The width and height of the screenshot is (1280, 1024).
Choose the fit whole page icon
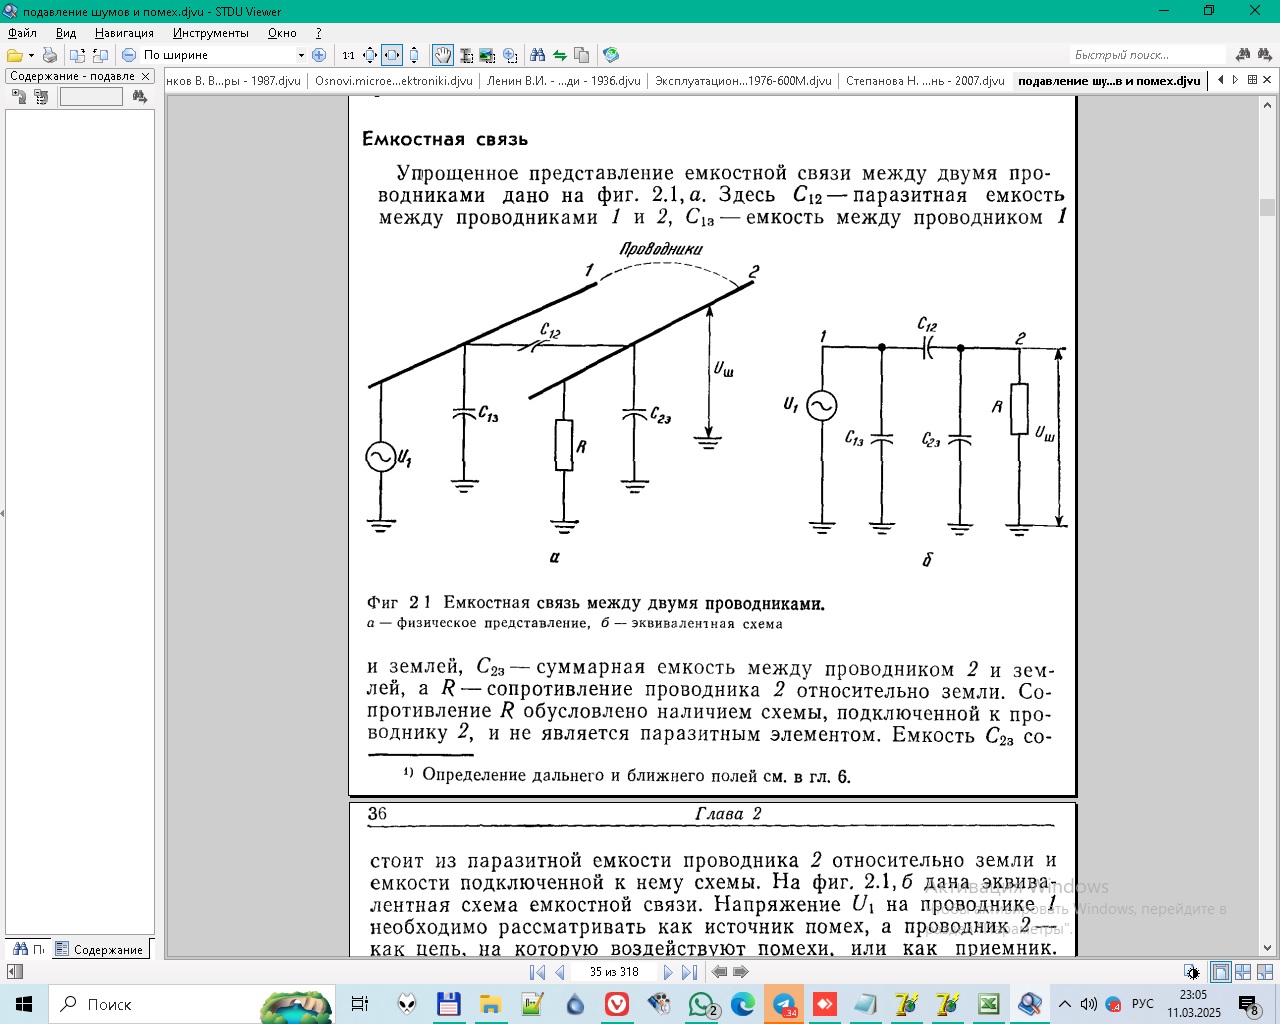click(370, 55)
